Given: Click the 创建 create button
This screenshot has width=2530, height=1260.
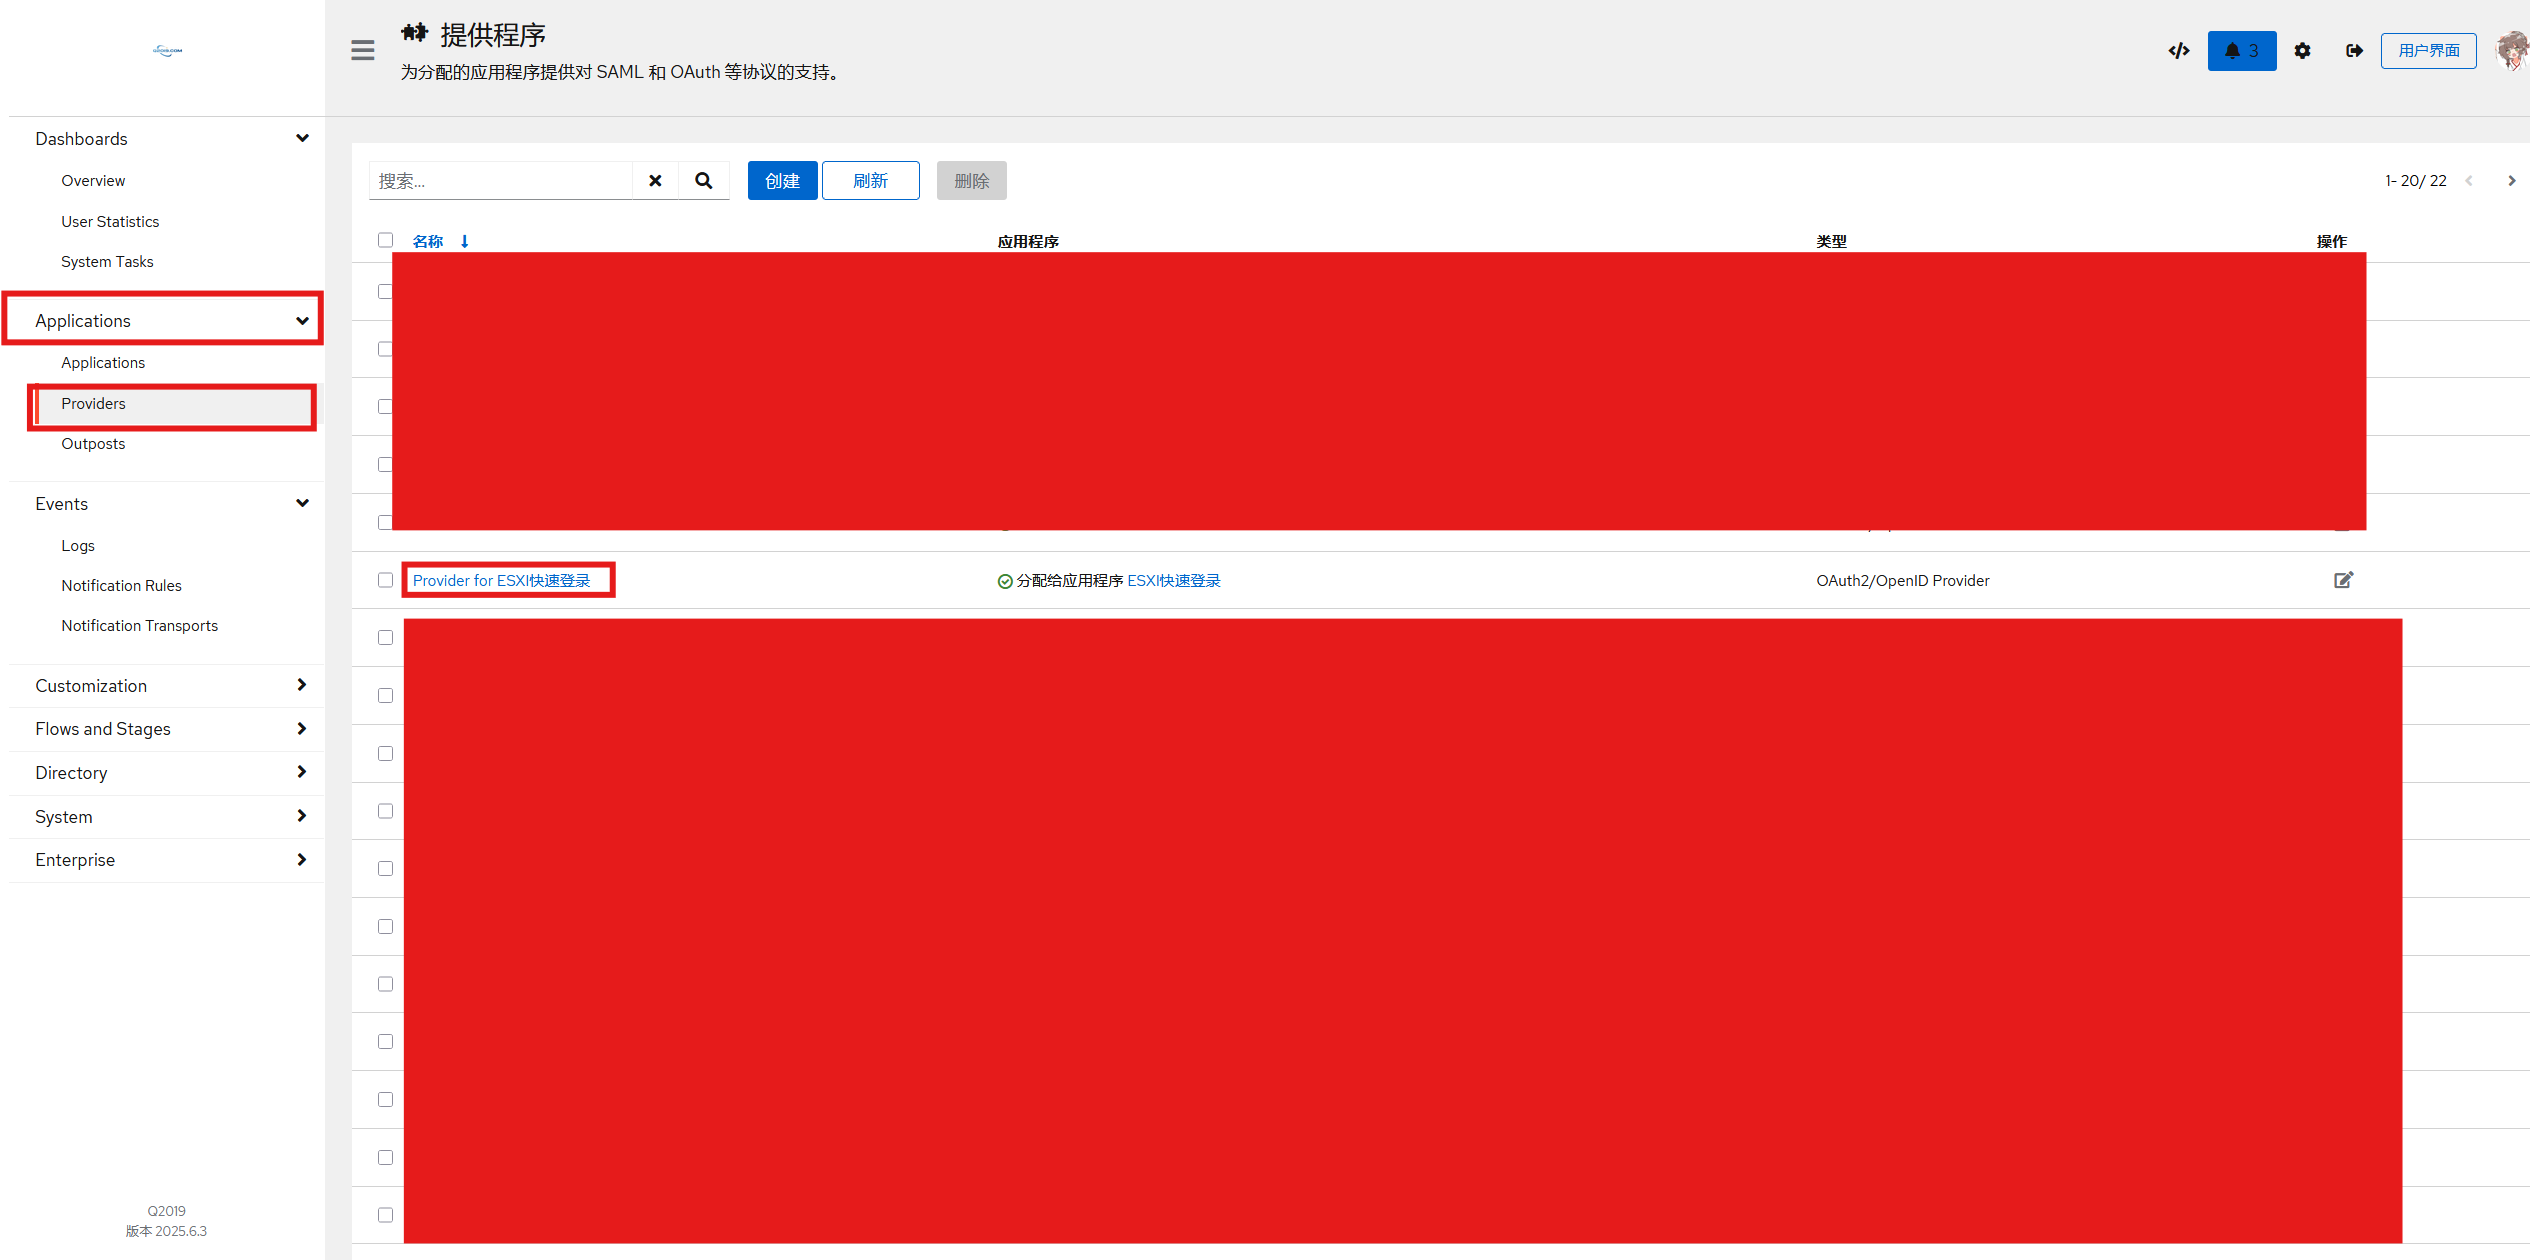Looking at the screenshot, I should (782, 181).
